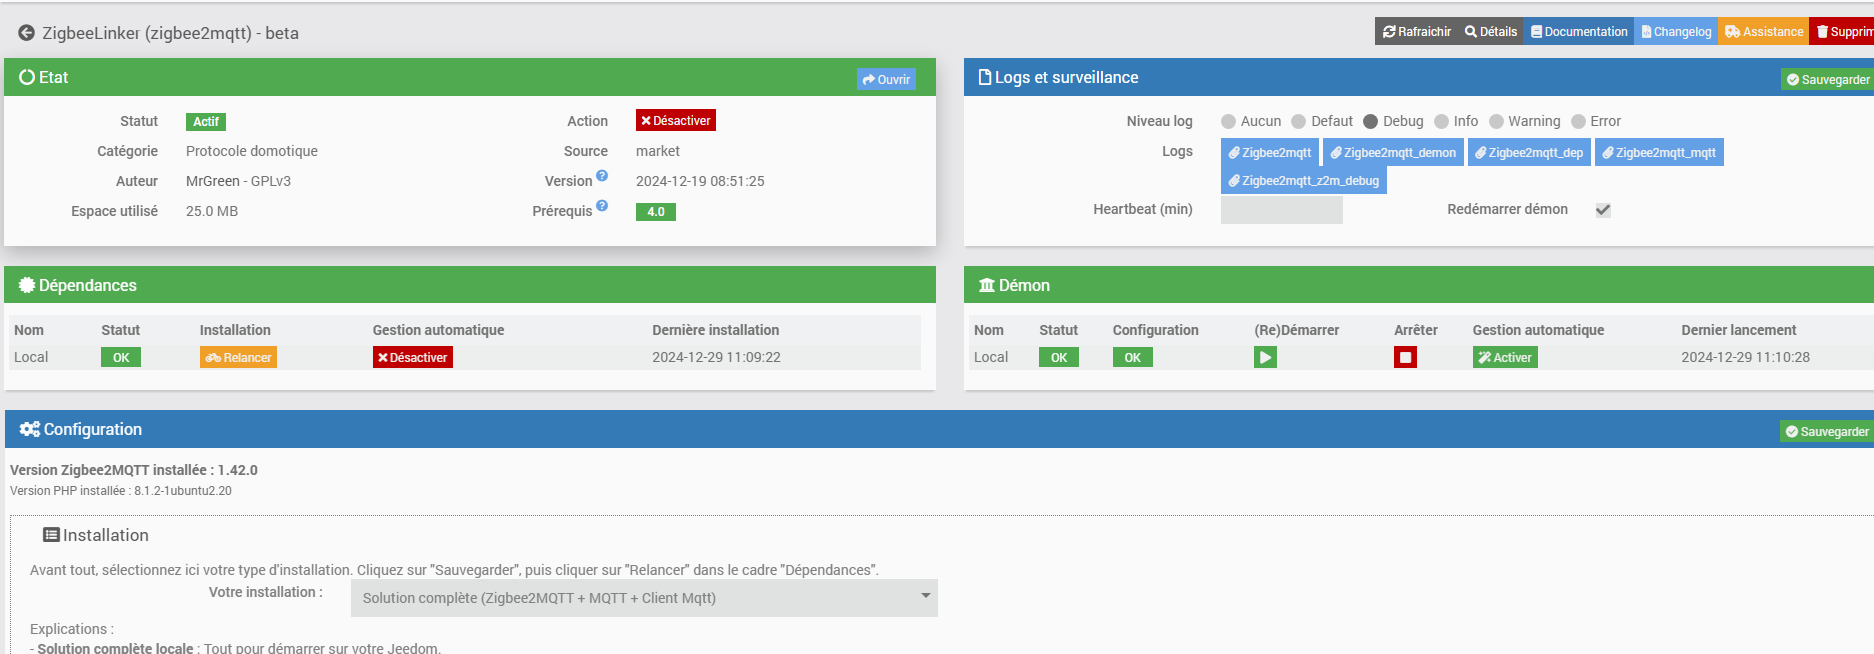Click the Installation section list icon

pos(51,535)
